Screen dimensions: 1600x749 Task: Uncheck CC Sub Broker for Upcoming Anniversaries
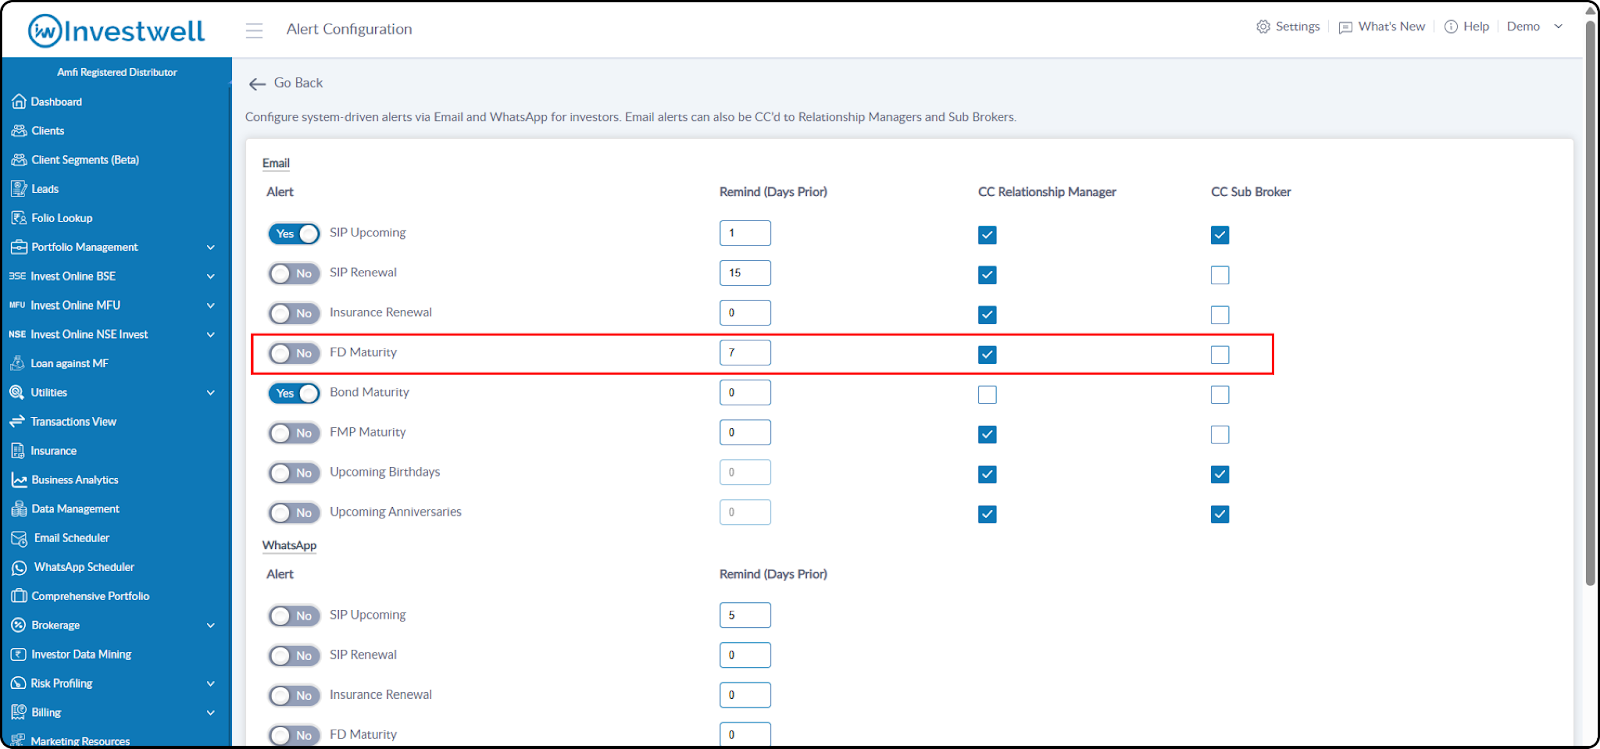point(1220,514)
